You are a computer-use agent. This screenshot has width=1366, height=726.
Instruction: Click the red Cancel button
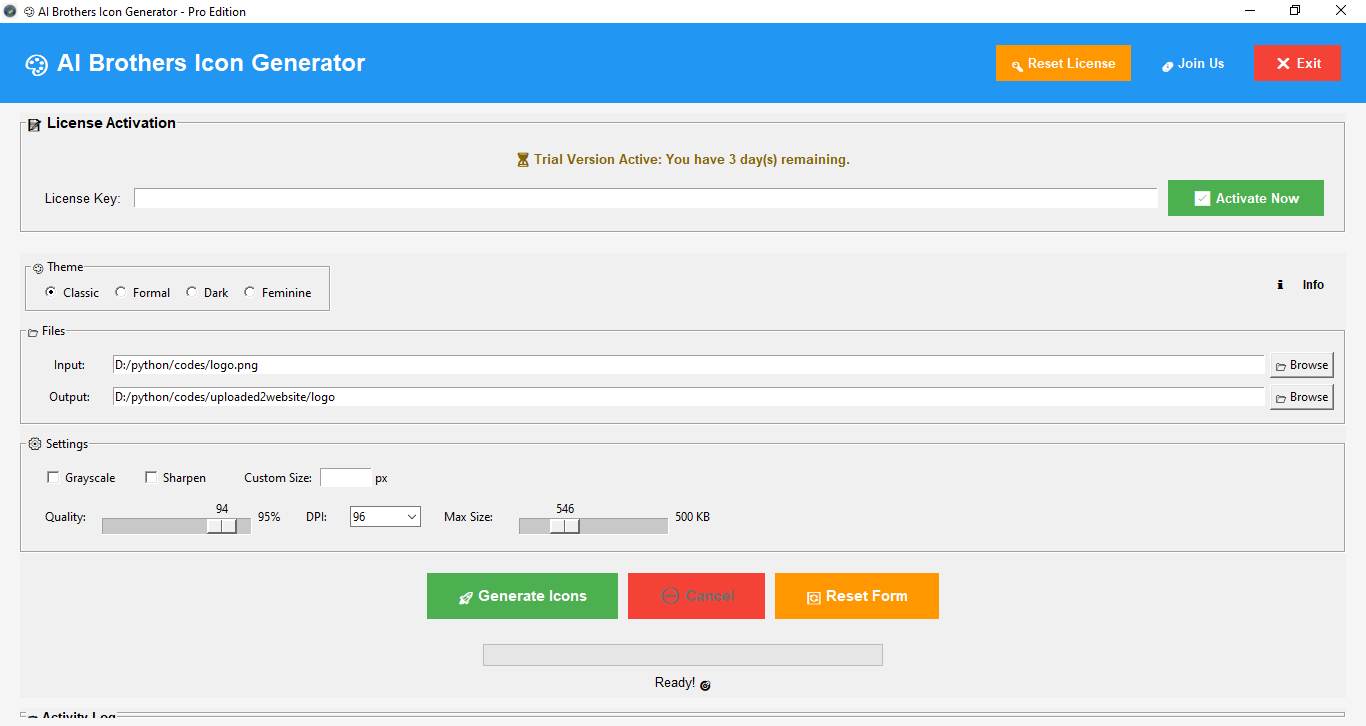[696, 596]
